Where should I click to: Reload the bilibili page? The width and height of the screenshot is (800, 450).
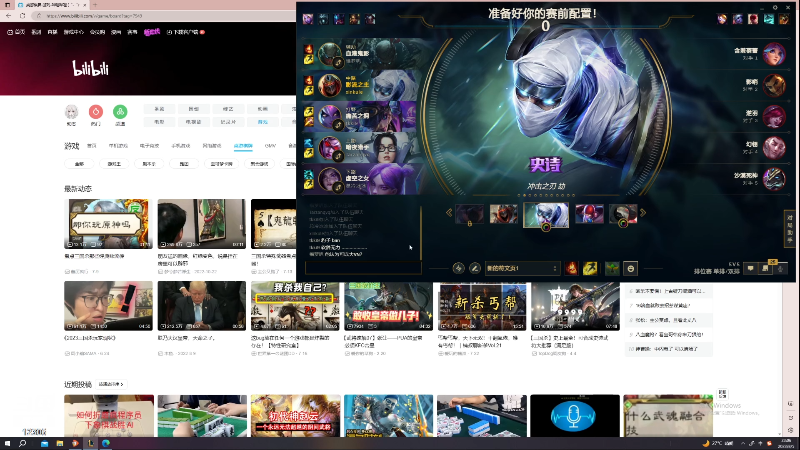22,16
